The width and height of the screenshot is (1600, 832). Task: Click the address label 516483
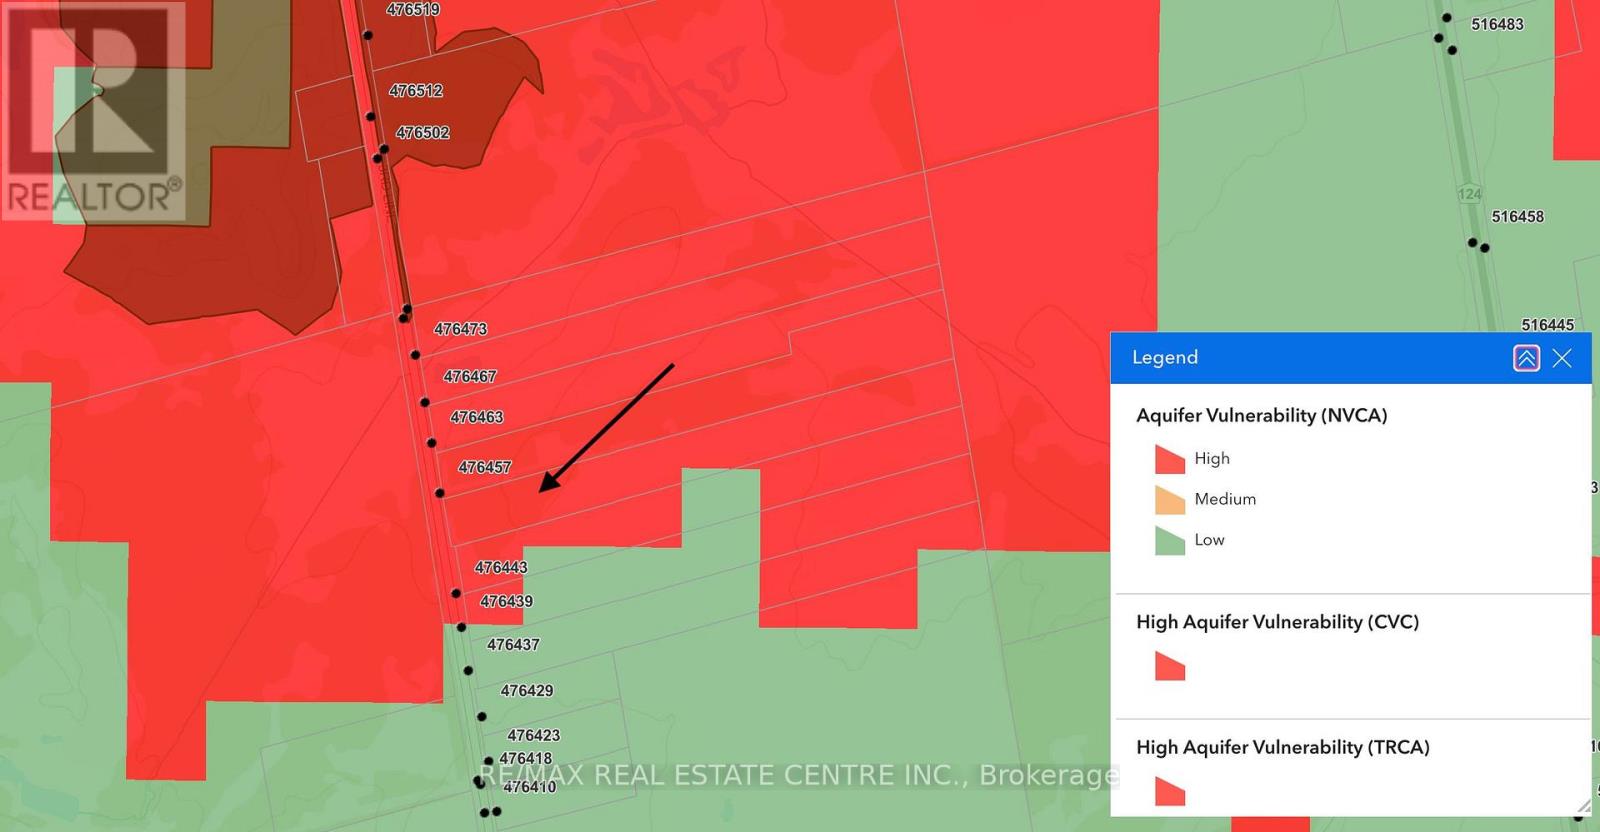[x=1497, y=25]
